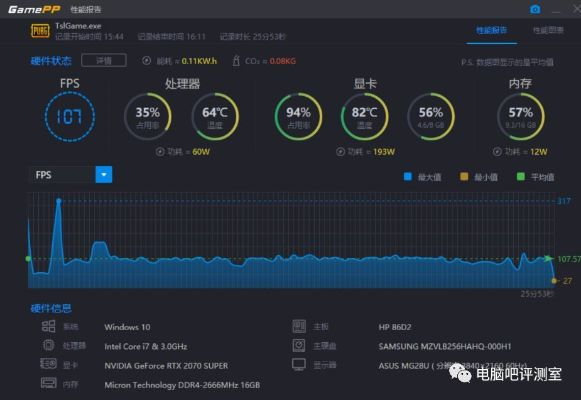Click the motherboard icon in hardware info
Viewport: 581px width, 400px height.
tap(299, 326)
